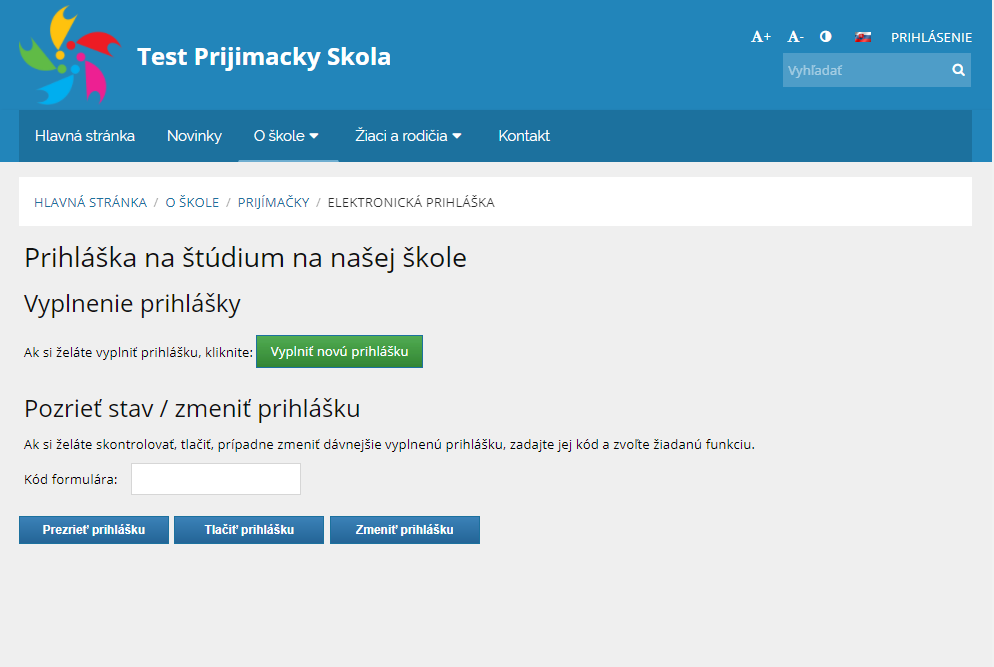Go to the Novinky menu item
This screenshot has width=994, height=667.
click(194, 136)
